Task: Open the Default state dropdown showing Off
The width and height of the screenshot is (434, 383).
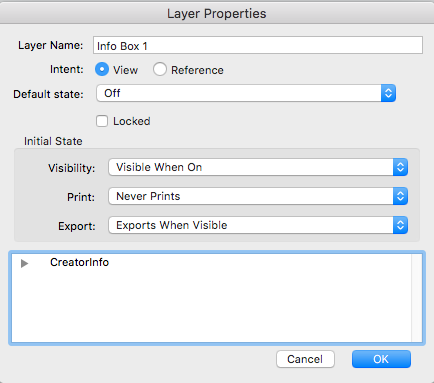Action: point(246,93)
